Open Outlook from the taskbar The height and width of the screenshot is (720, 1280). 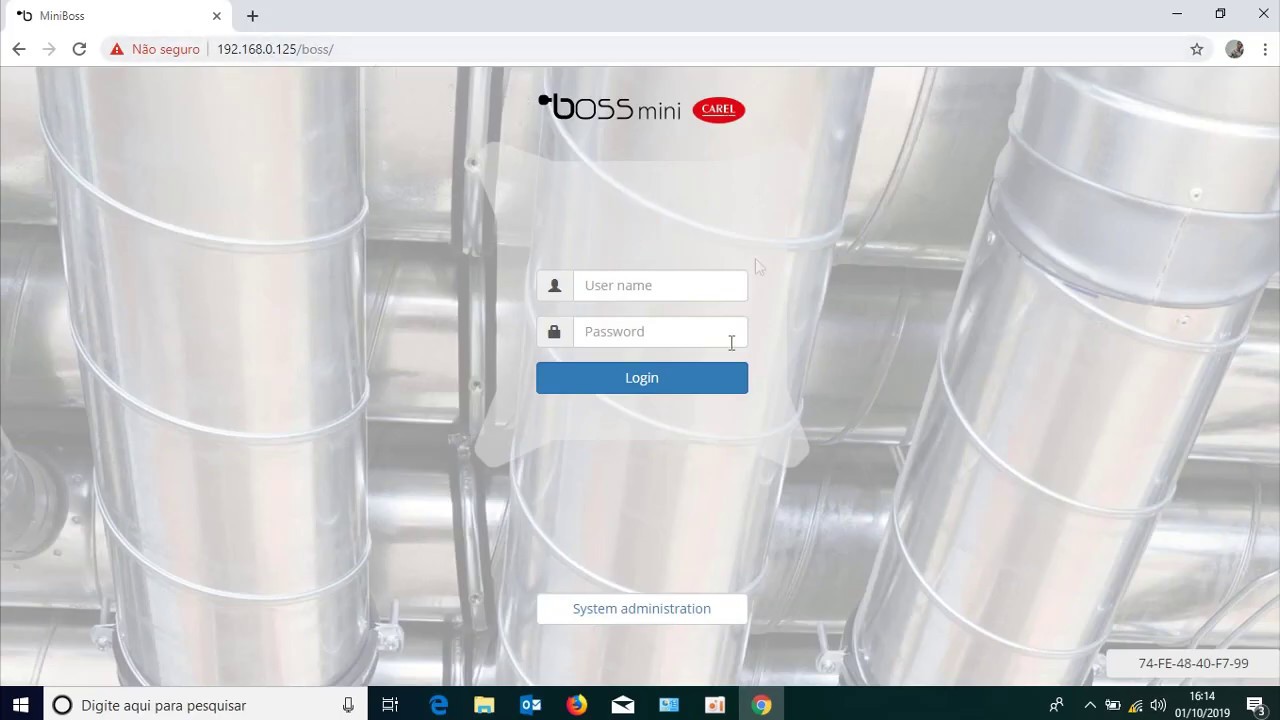pos(531,705)
